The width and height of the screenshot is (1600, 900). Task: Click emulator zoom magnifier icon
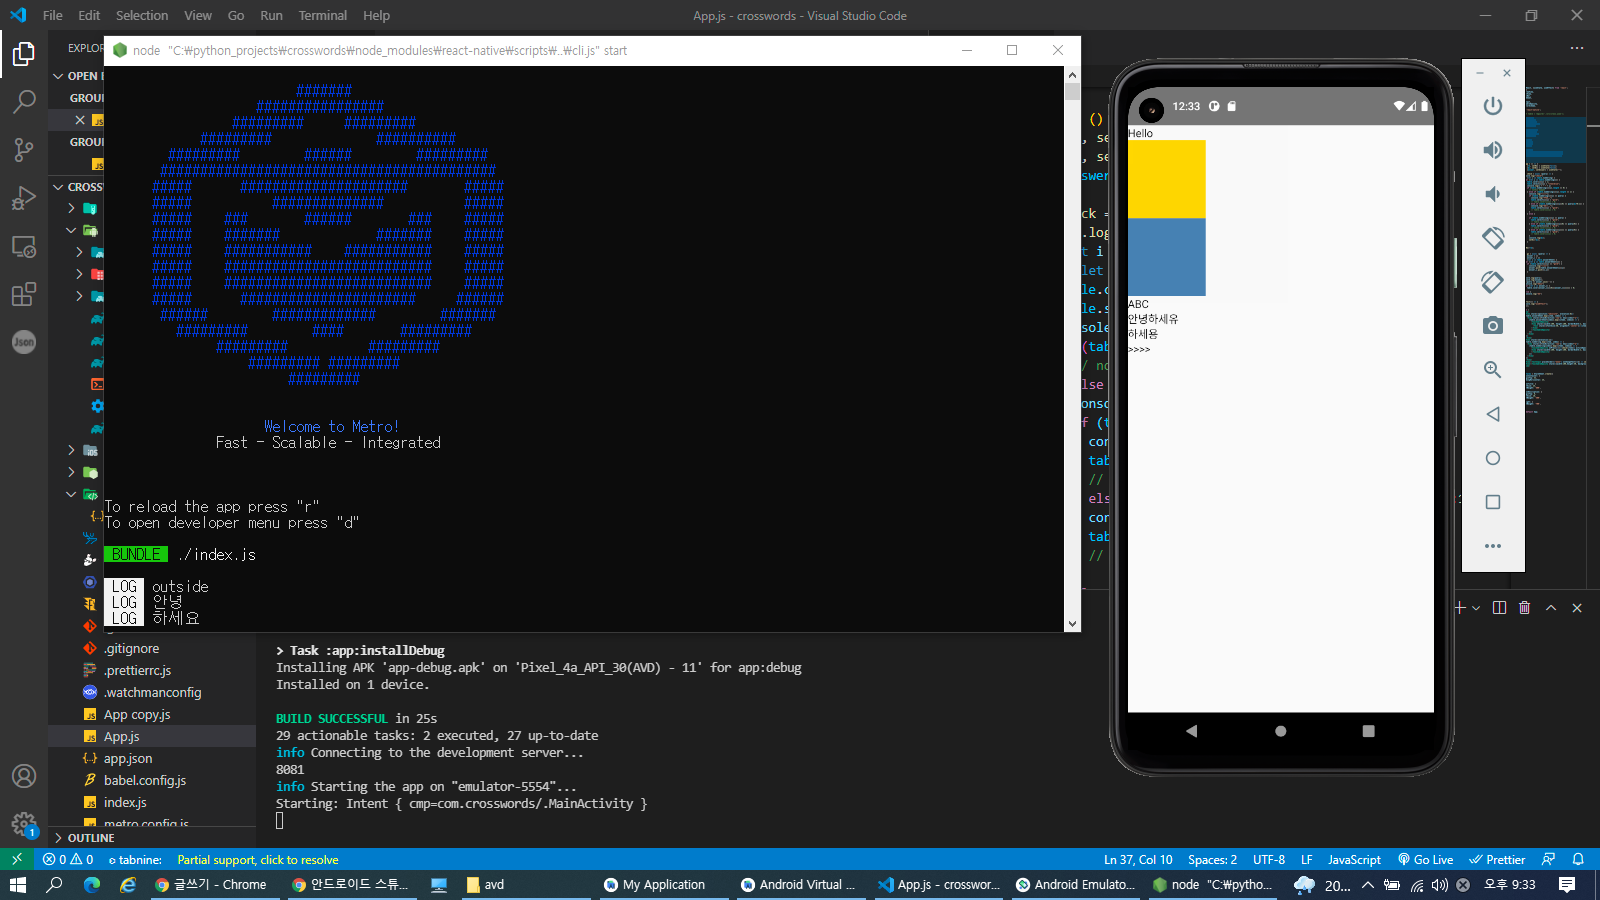[x=1493, y=370]
